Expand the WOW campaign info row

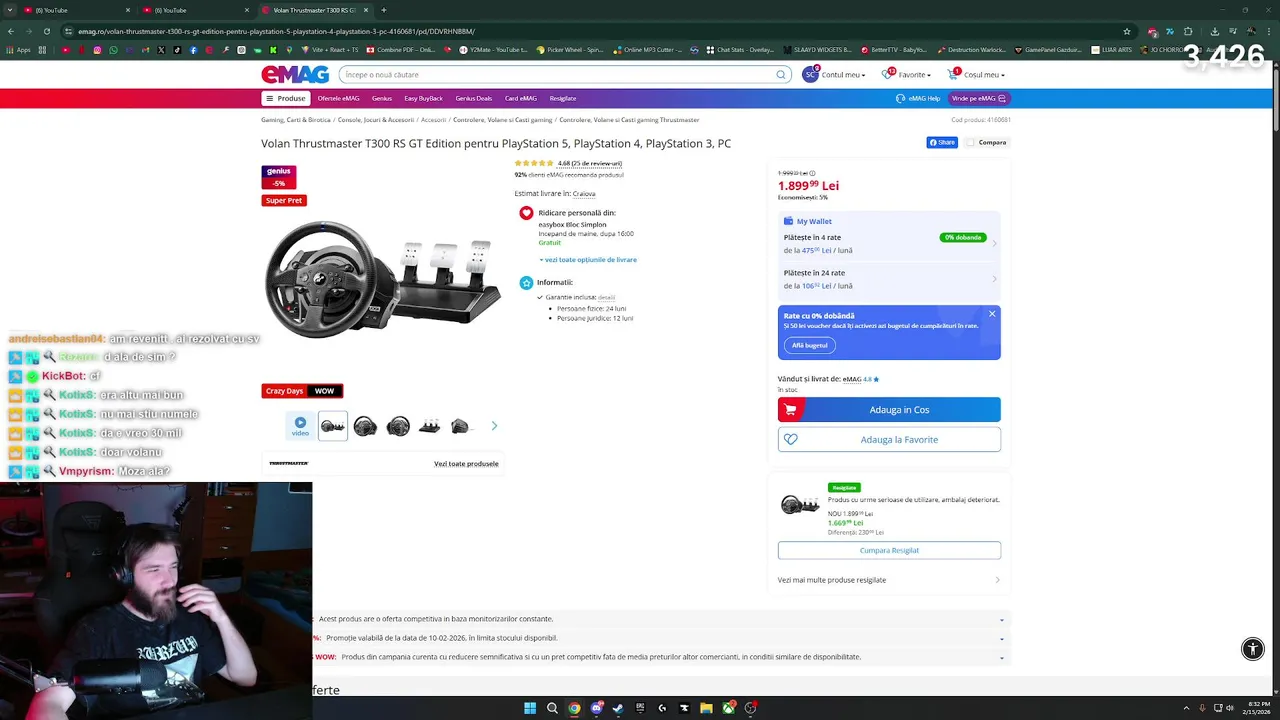pyautogui.click(x=660, y=657)
